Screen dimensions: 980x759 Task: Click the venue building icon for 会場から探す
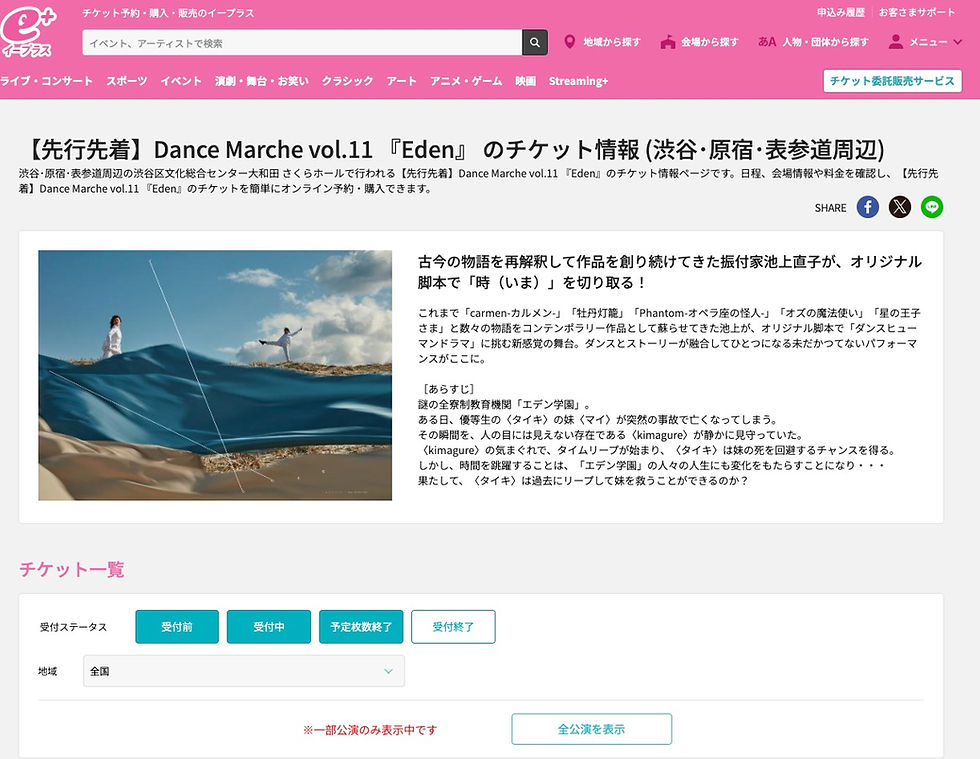[x=668, y=42]
